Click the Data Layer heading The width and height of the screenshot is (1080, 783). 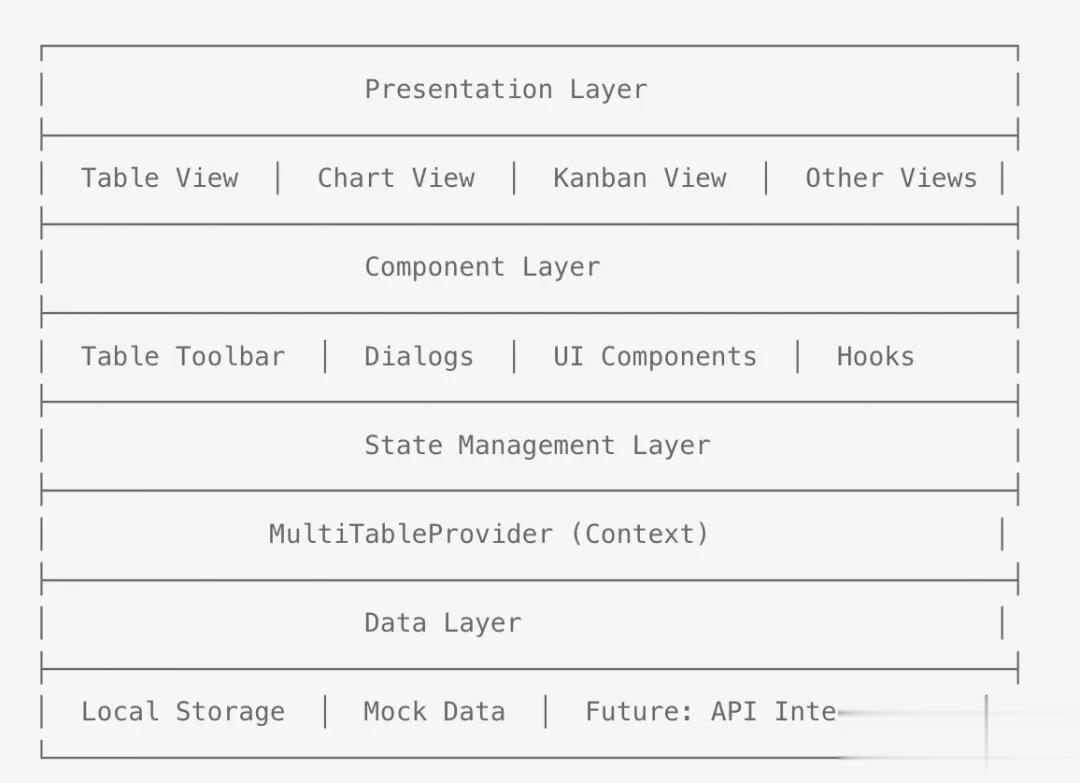click(442, 623)
